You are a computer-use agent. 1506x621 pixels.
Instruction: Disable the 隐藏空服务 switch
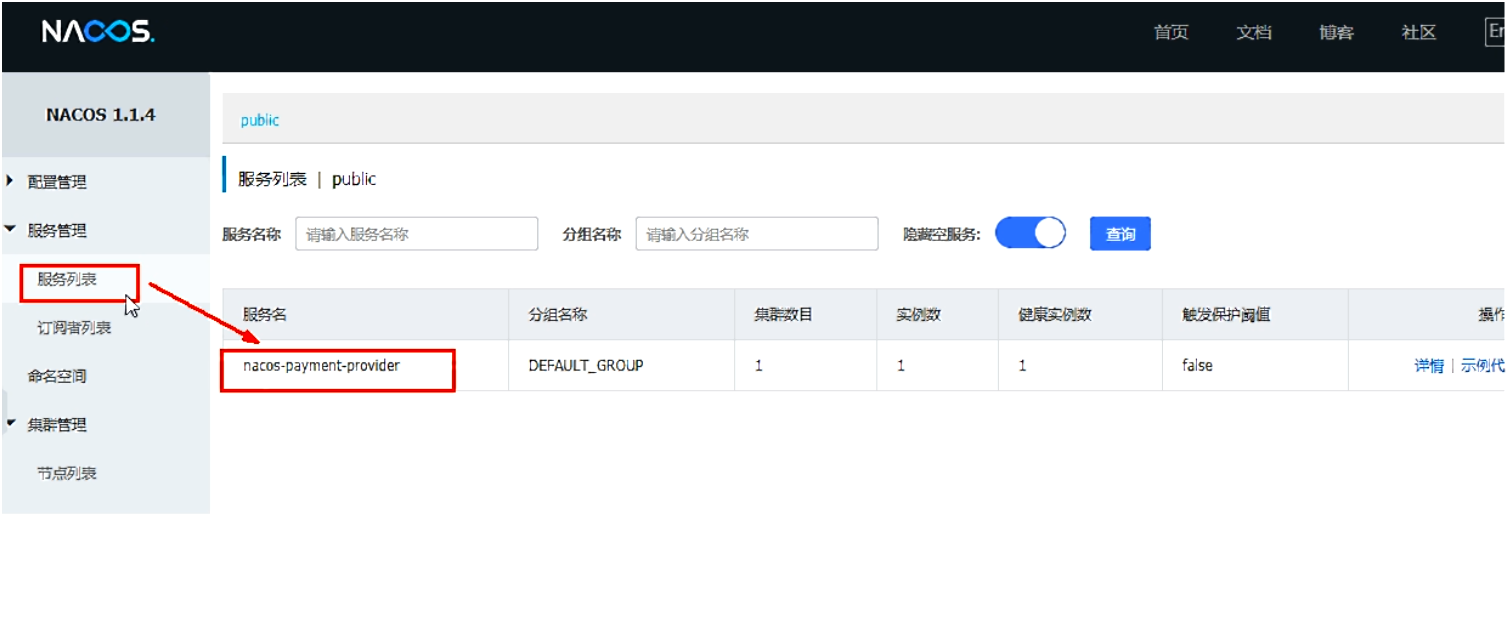coord(1030,232)
